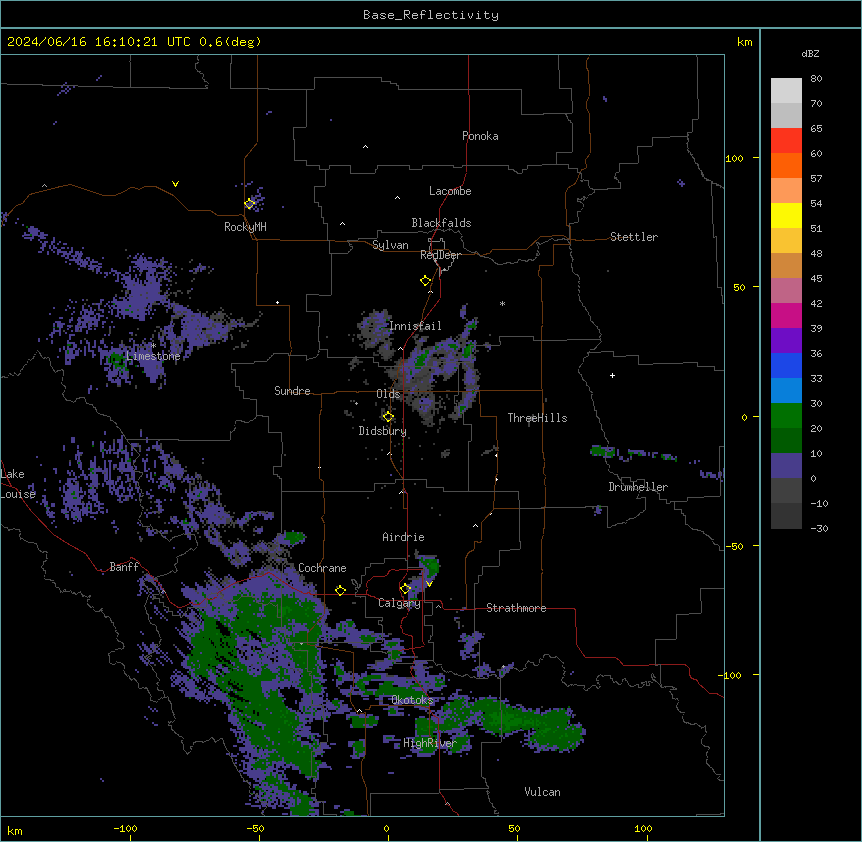
Task: Select the light blue 30-33 dBZ legend swatch
Action: point(786,391)
